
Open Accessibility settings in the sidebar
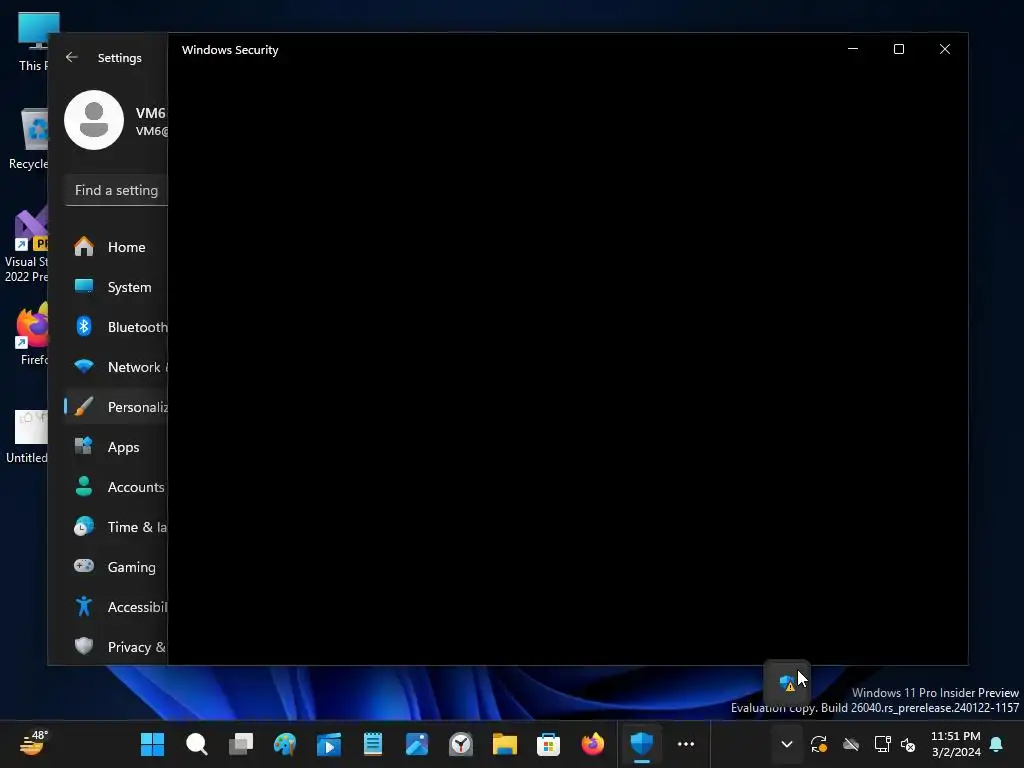pos(116,607)
